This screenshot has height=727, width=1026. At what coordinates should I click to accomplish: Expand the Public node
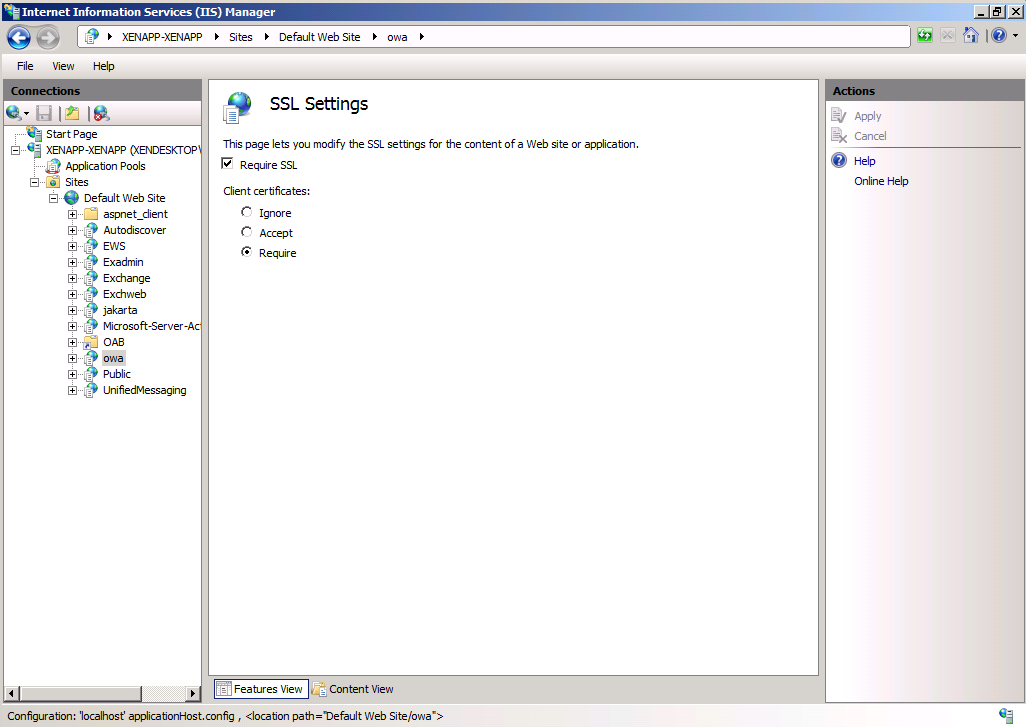coord(73,375)
